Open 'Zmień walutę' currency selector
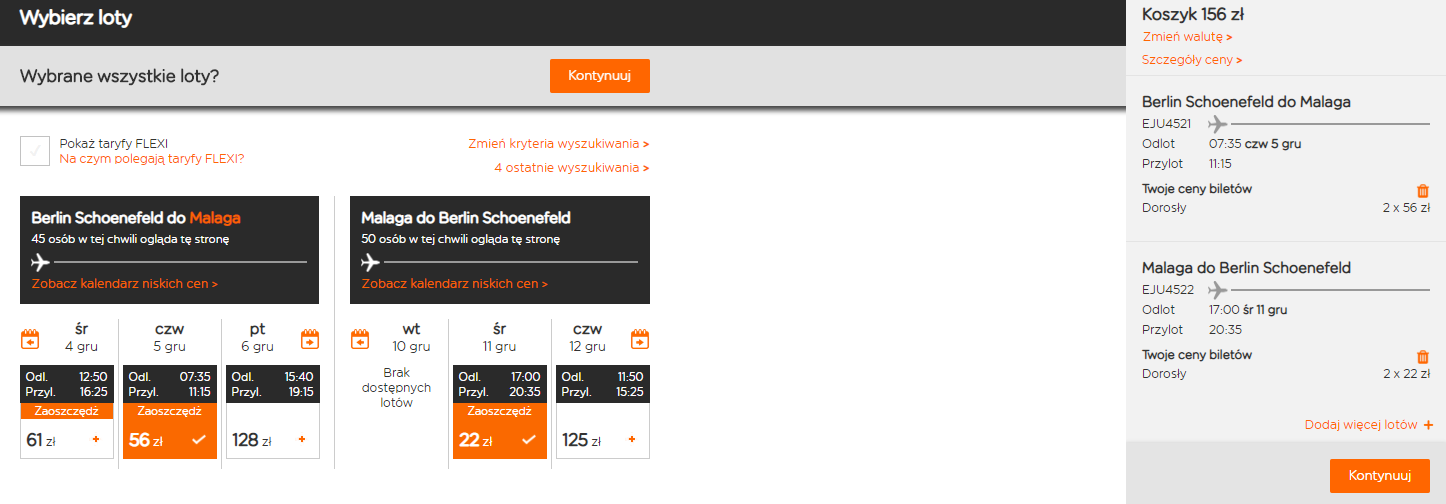1446x504 pixels. tap(1187, 37)
